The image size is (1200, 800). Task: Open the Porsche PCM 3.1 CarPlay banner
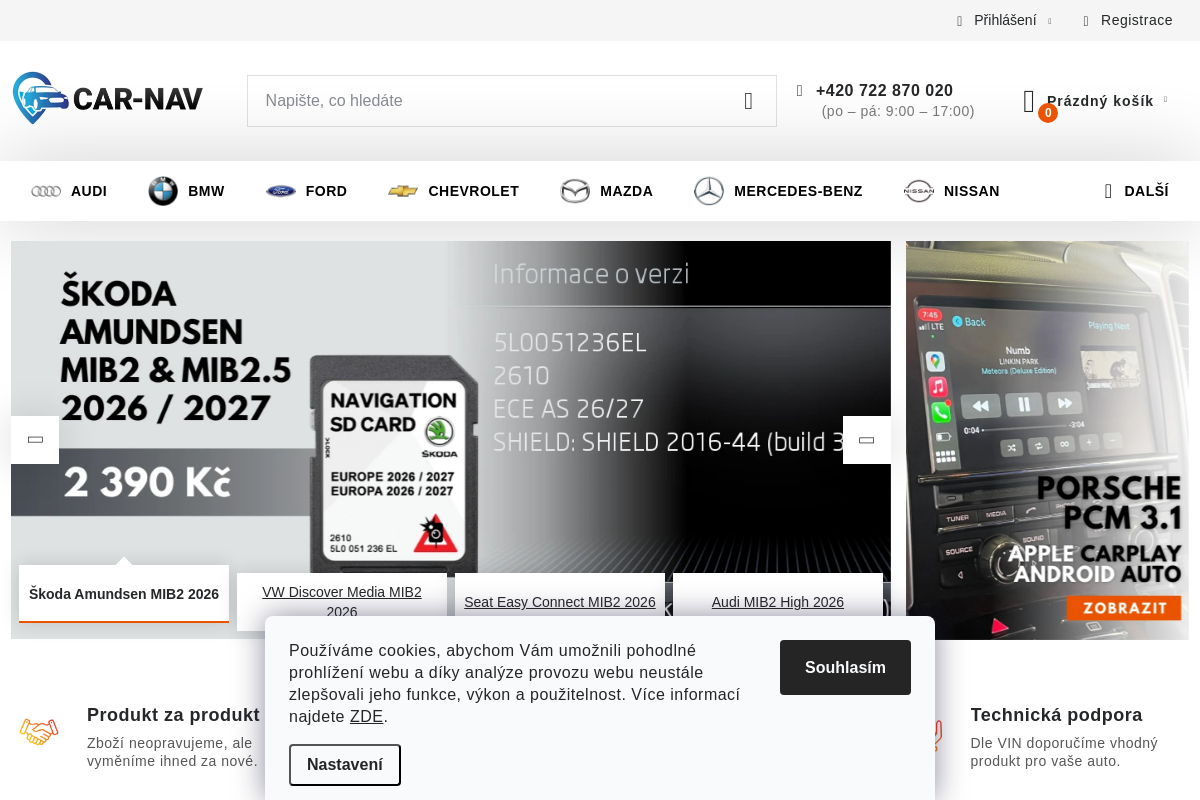pos(1047,440)
